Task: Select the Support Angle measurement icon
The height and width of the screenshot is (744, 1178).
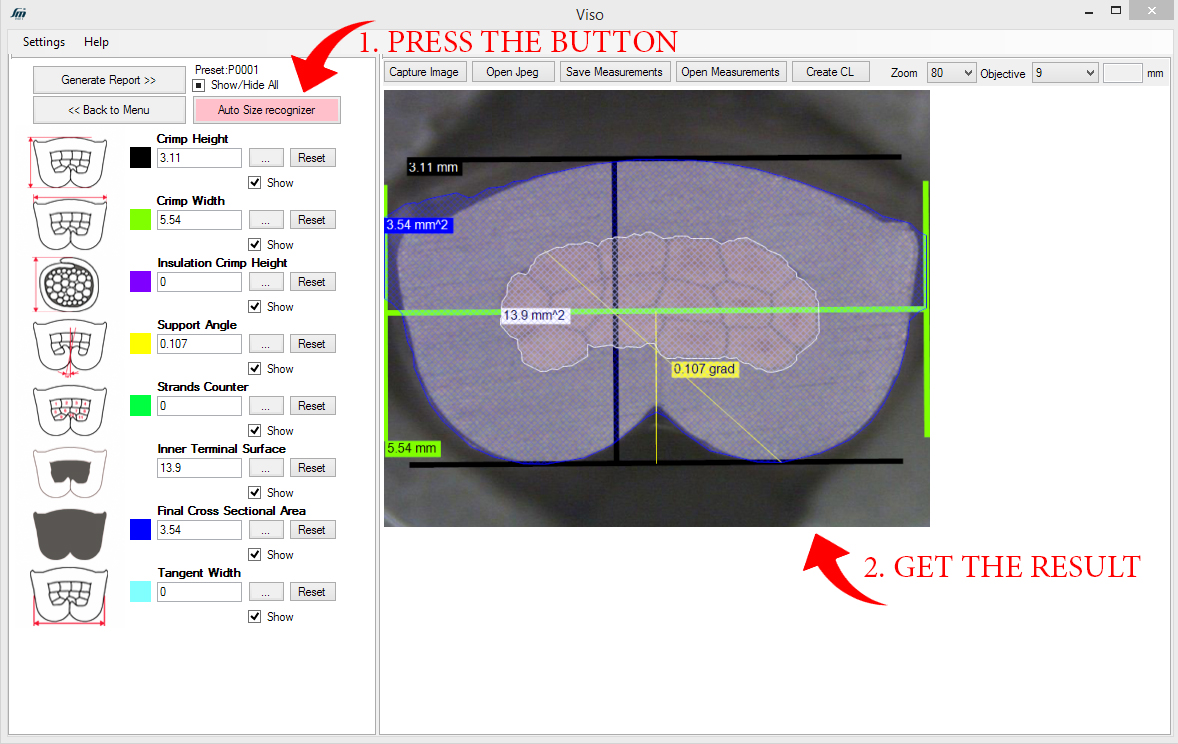Action: 68,346
